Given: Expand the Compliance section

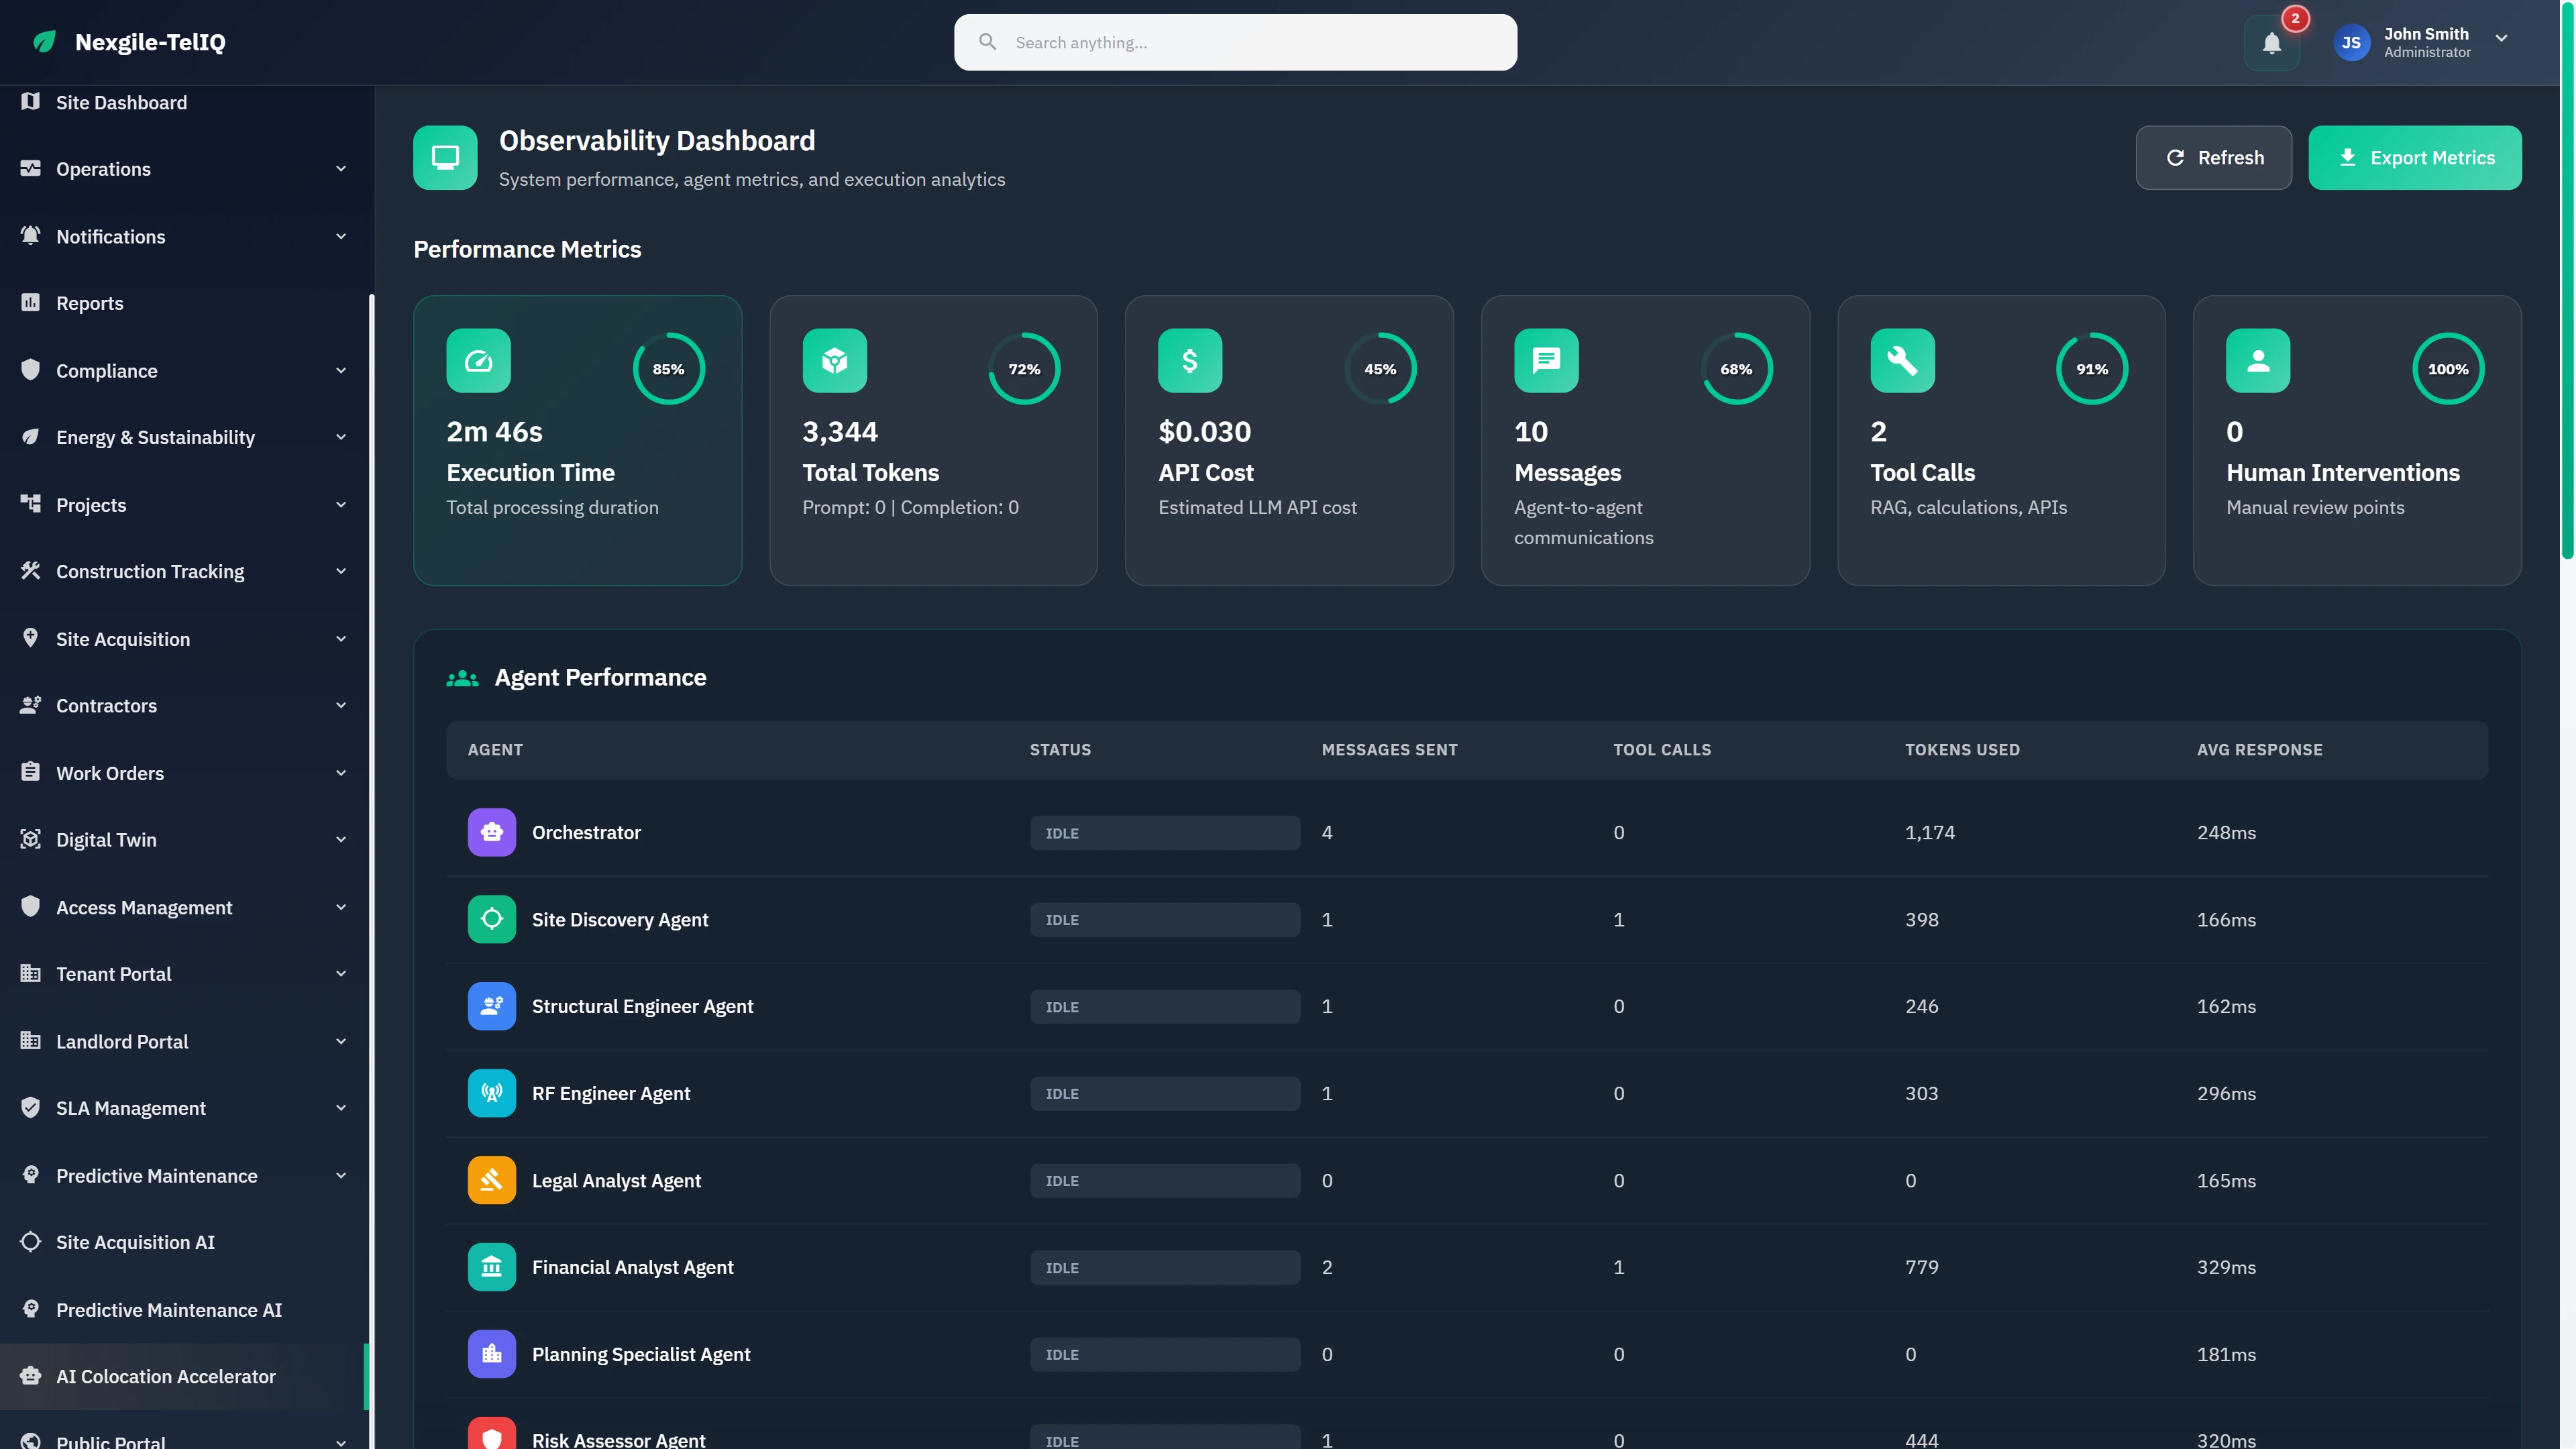Looking at the screenshot, I should click(107, 371).
